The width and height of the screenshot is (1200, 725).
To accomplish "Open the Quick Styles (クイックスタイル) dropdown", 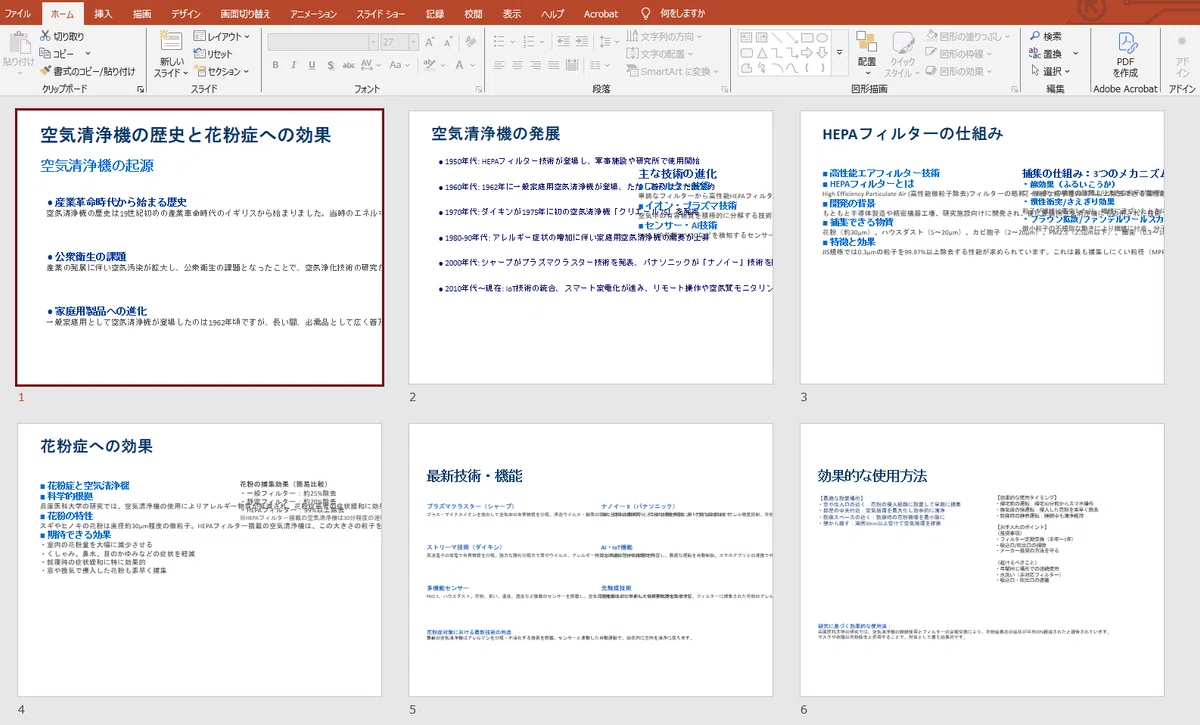I will pyautogui.click(x=903, y=55).
